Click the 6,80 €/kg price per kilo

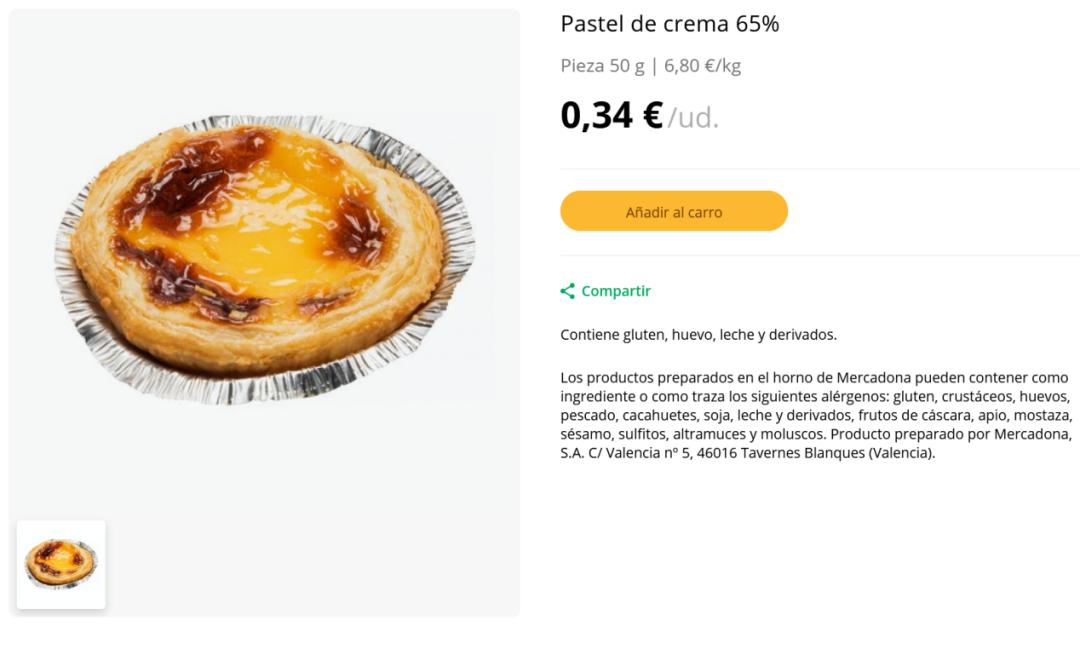point(702,66)
